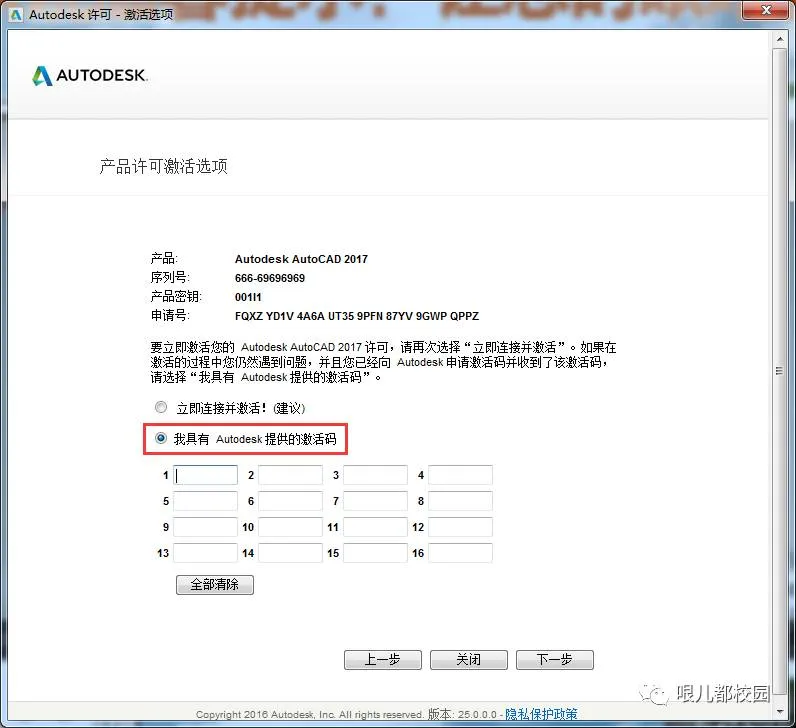This screenshot has width=796, height=728.
Task: Click the 序列号 label
Action: pos(170,278)
